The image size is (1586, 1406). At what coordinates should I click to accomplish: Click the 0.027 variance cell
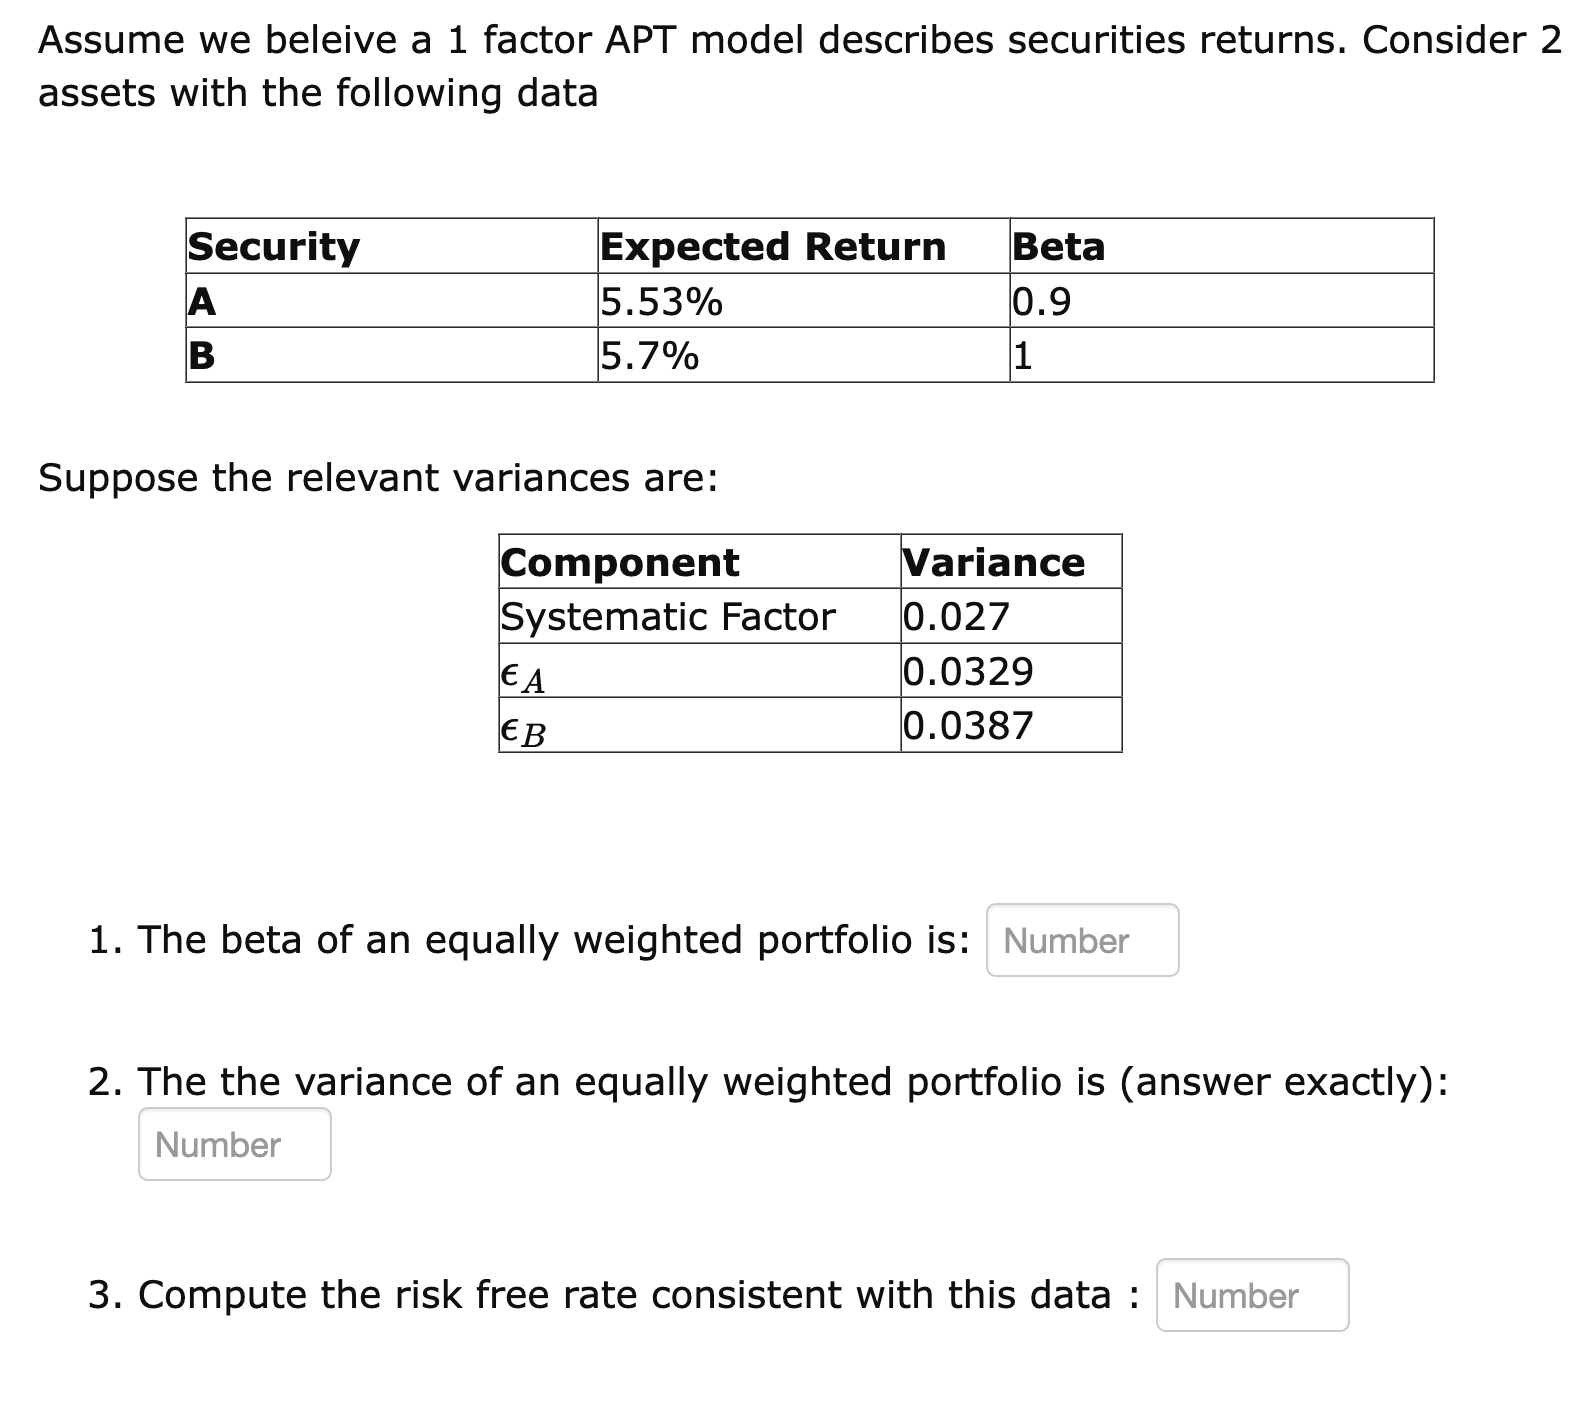tap(955, 618)
